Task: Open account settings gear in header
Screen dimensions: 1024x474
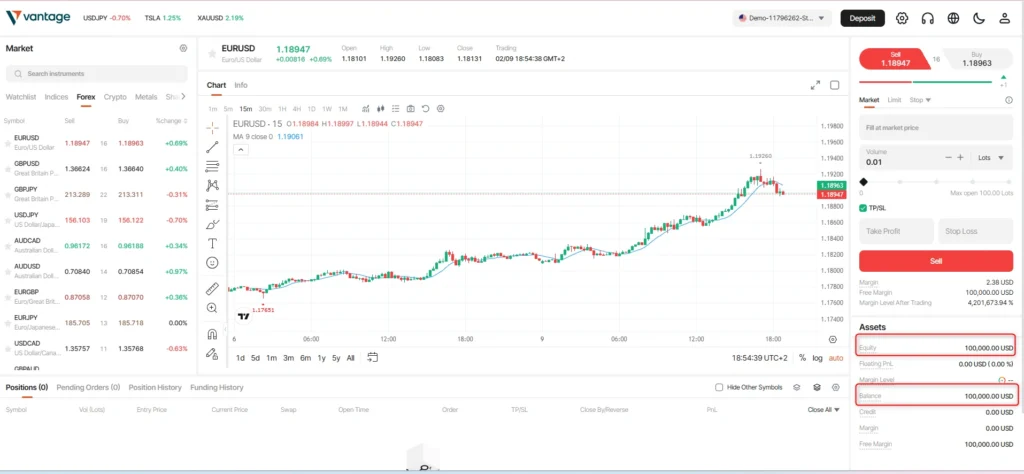Action: (902, 18)
